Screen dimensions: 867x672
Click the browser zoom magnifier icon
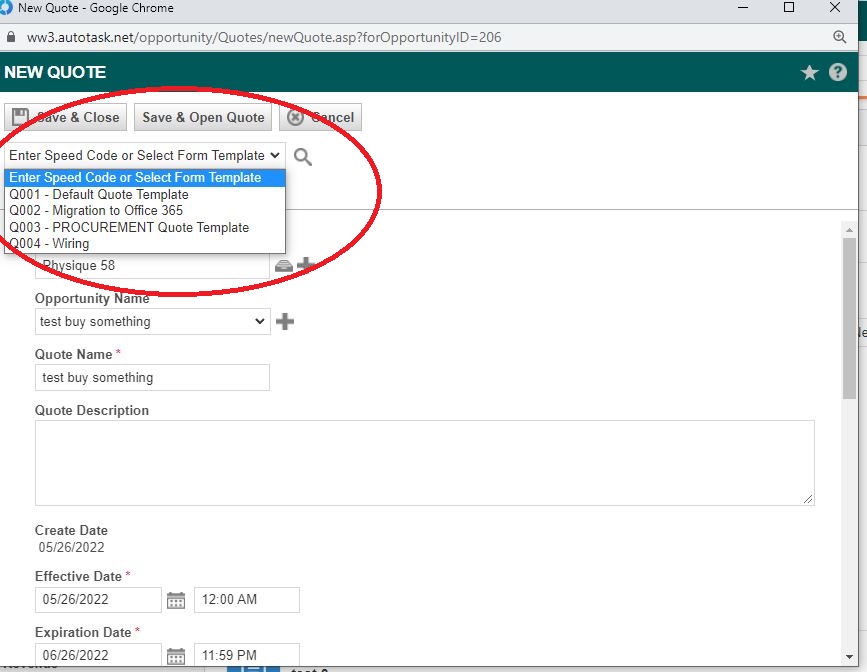click(840, 37)
